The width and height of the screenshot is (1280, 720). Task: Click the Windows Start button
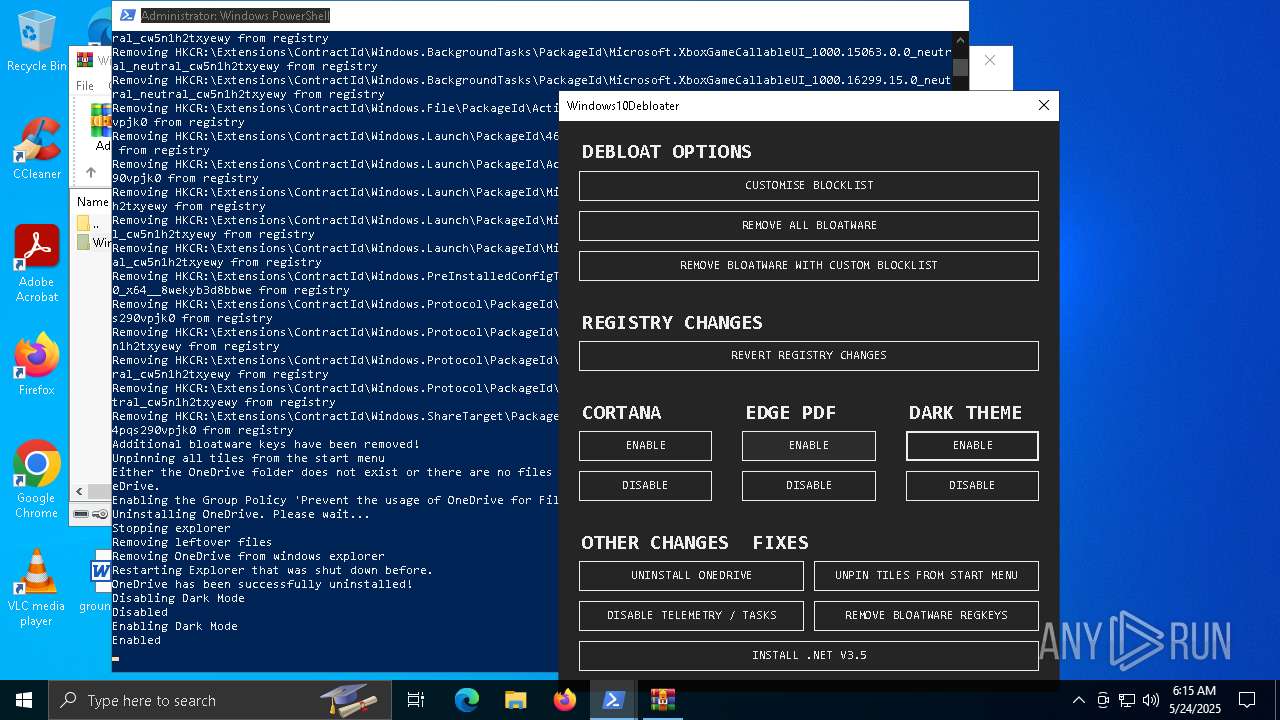(24, 700)
